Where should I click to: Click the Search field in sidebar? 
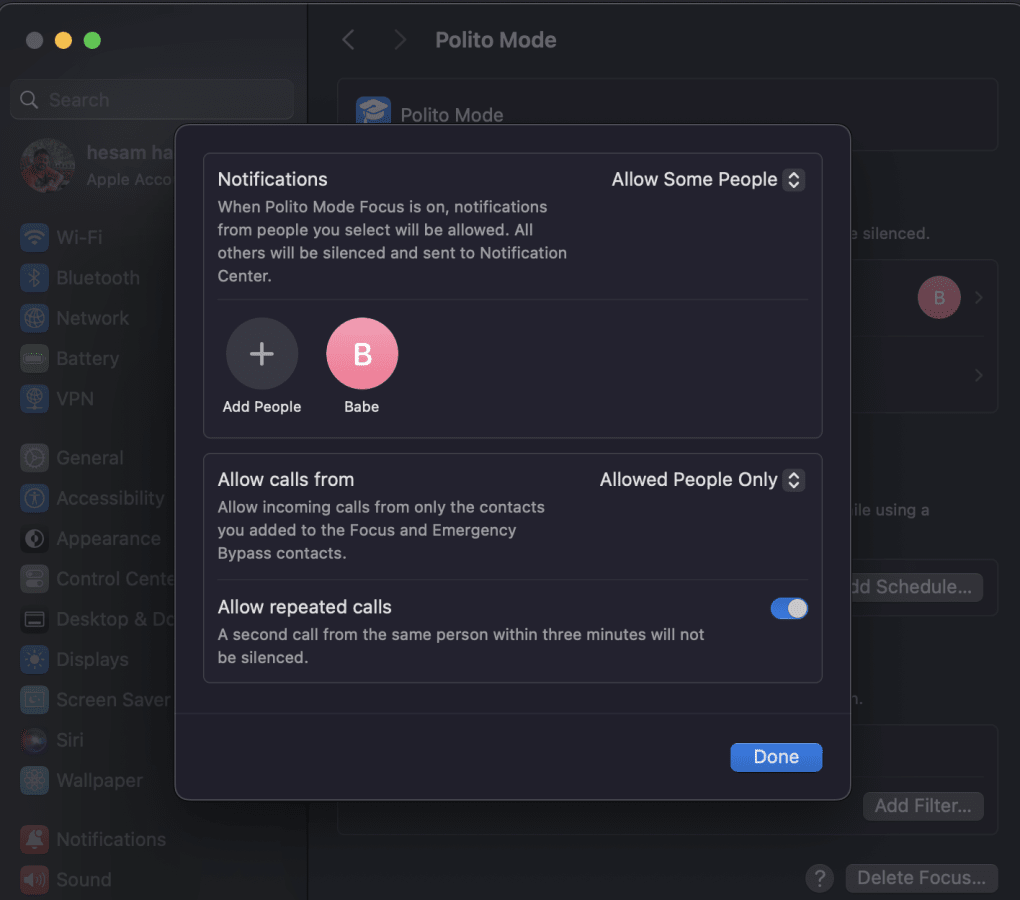click(x=152, y=100)
